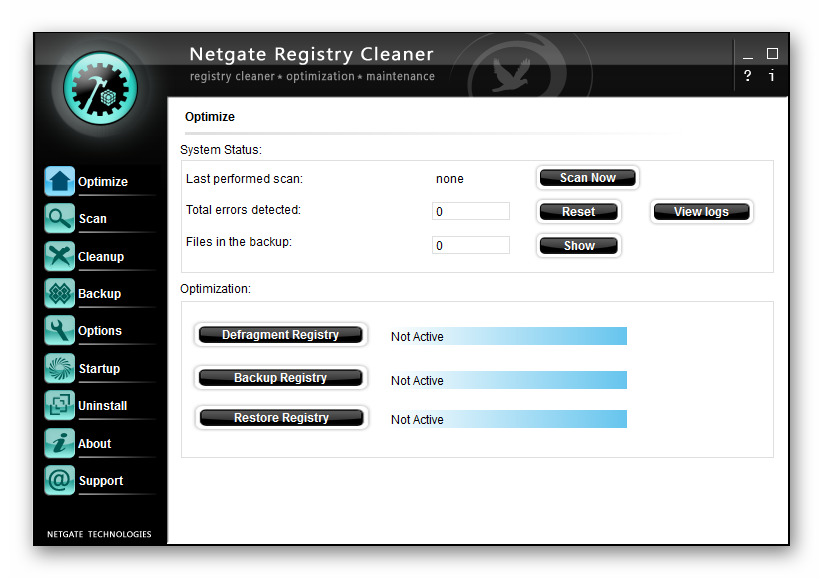Click the Uninstall overlapping-squares icon
This screenshot has height=578, width=822.
[59, 405]
